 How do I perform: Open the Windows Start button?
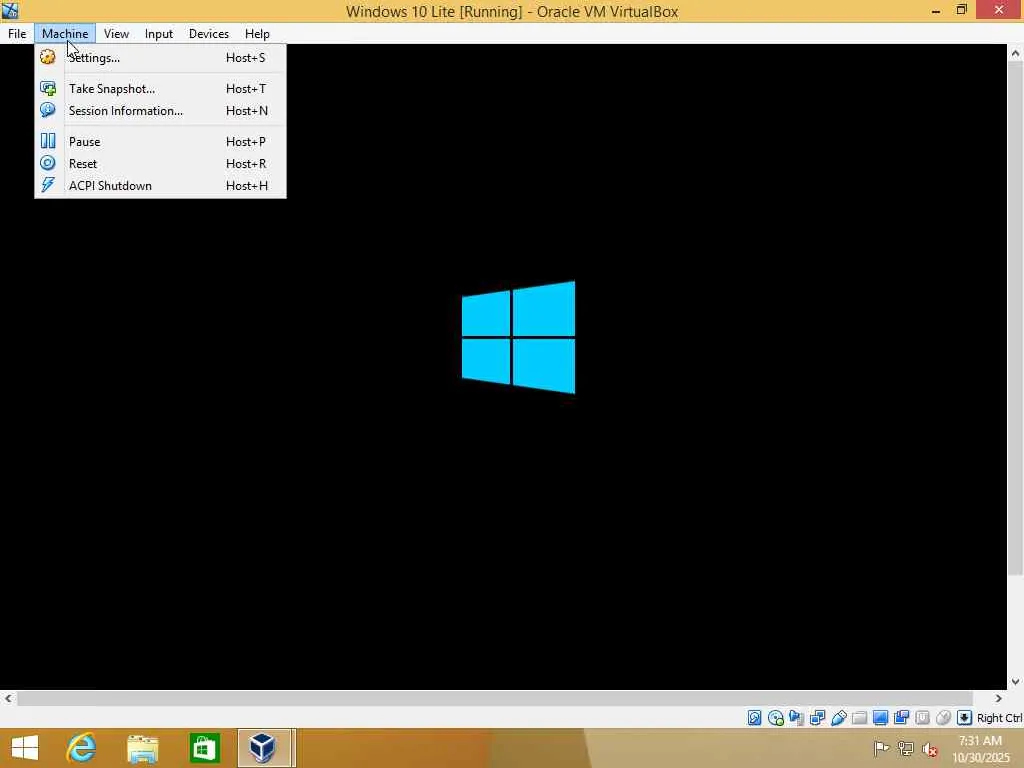[25, 748]
